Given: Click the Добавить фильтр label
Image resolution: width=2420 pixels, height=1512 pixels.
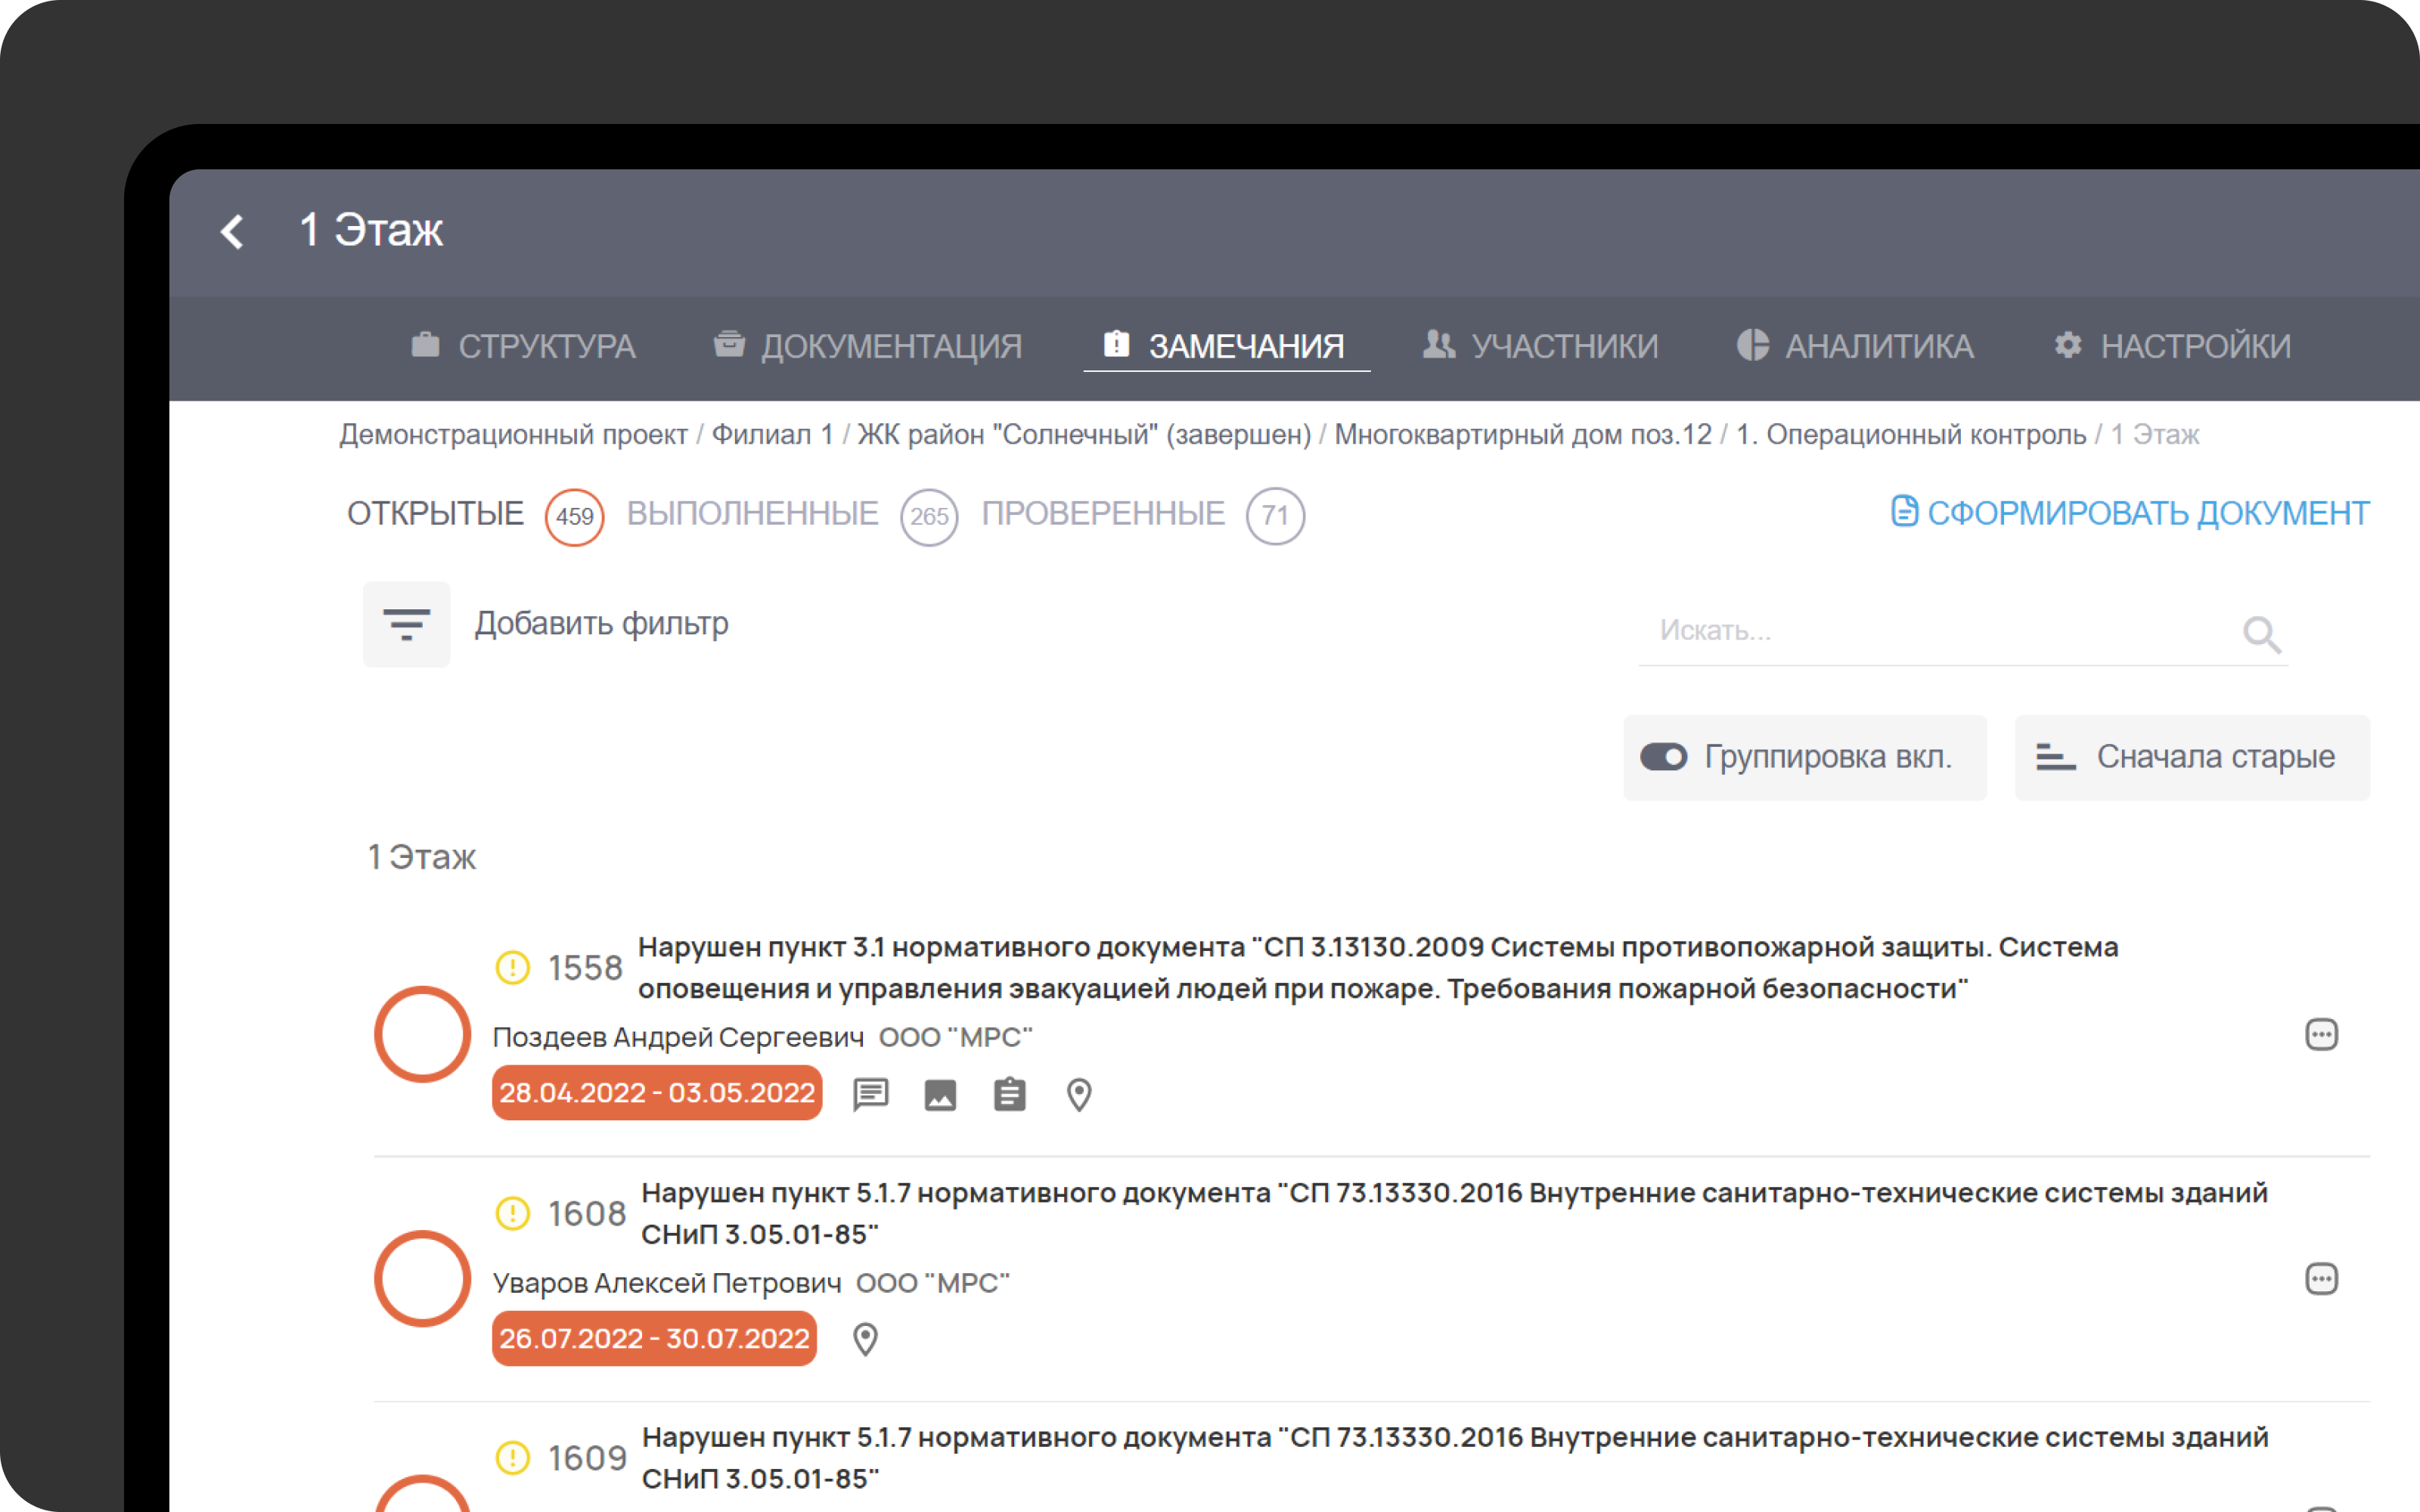Looking at the screenshot, I should click(x=601, y=623).
